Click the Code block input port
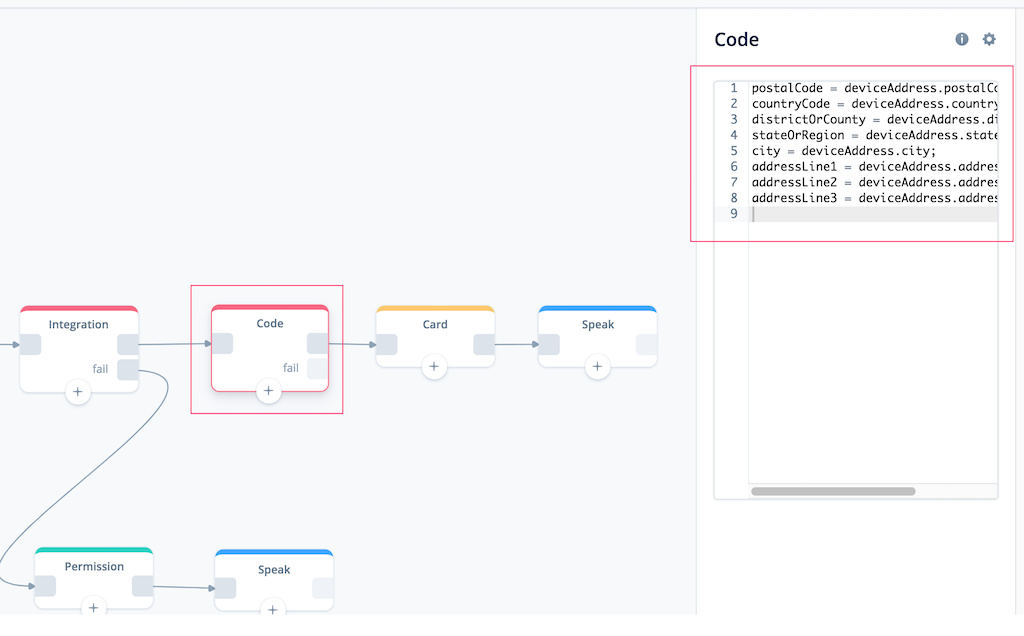The width and height of the screenshot is (1024, 636). (222, 343)
